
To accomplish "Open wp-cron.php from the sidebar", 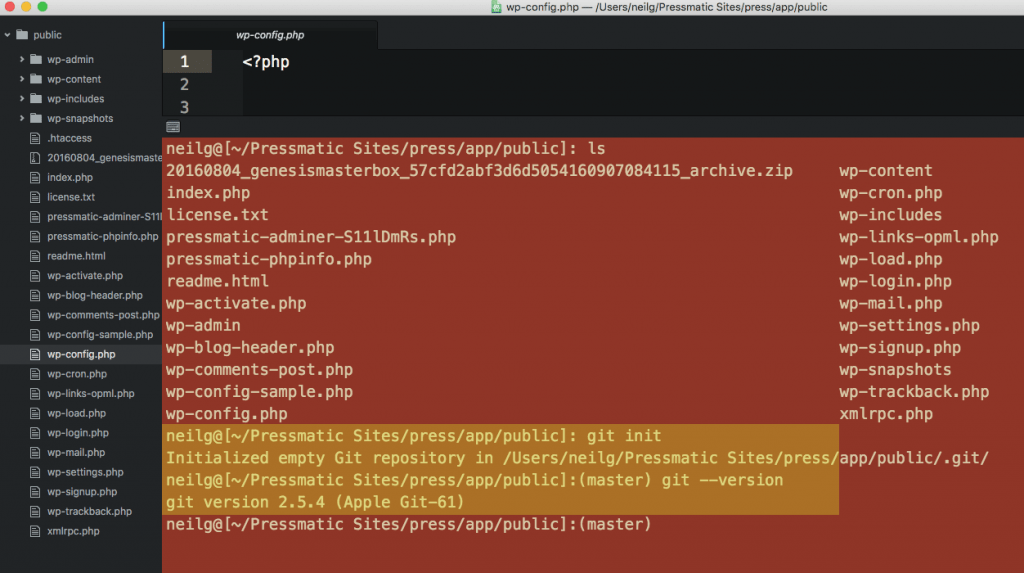I will [77, 374].
